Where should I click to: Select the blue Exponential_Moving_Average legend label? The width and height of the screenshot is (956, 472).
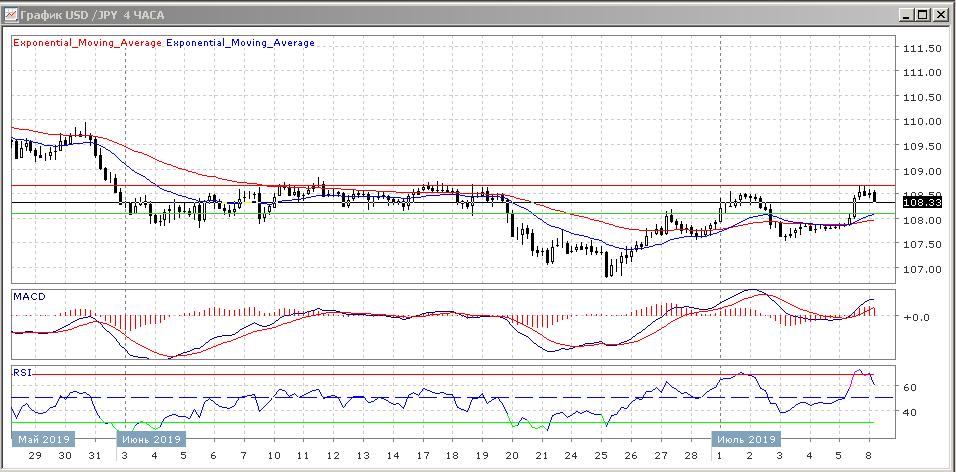[240, 43]
